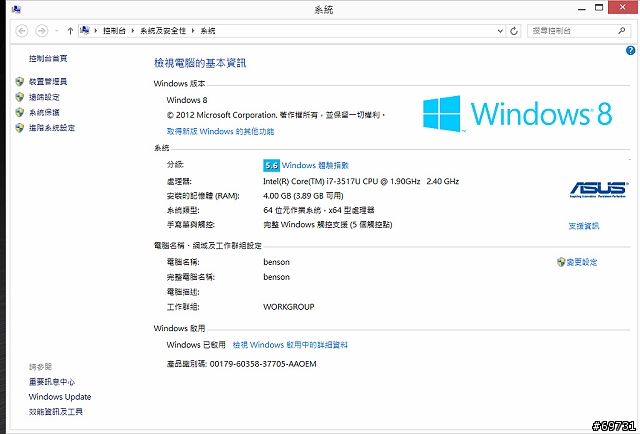Click shield icon beside 進階系統設定

(x=20, y=128)
